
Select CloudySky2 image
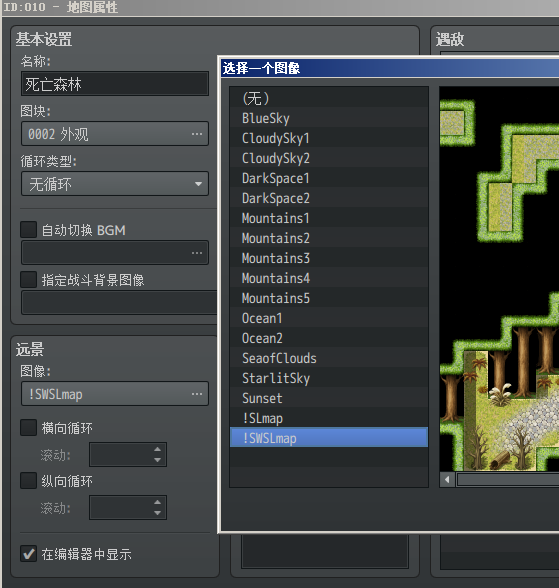[329, 158]
